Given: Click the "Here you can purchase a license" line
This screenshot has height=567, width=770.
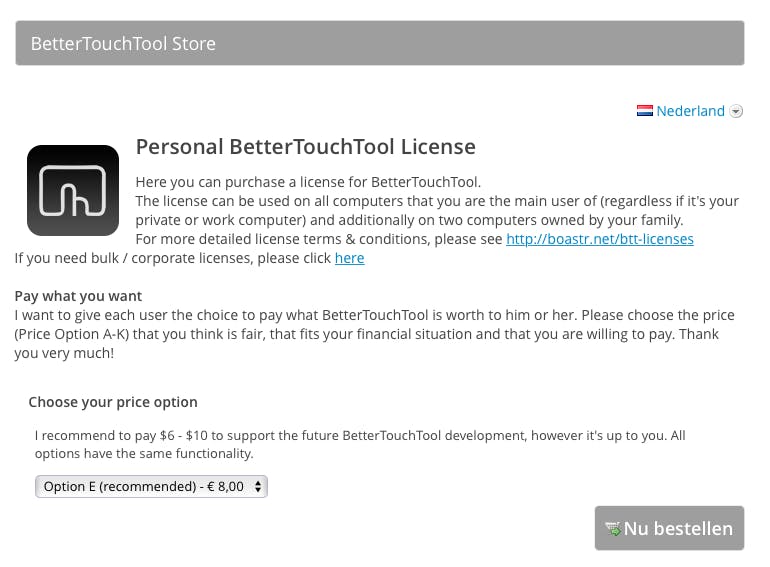Looking at the screenshot, I should pyautogui.click(x=308, y=182).
